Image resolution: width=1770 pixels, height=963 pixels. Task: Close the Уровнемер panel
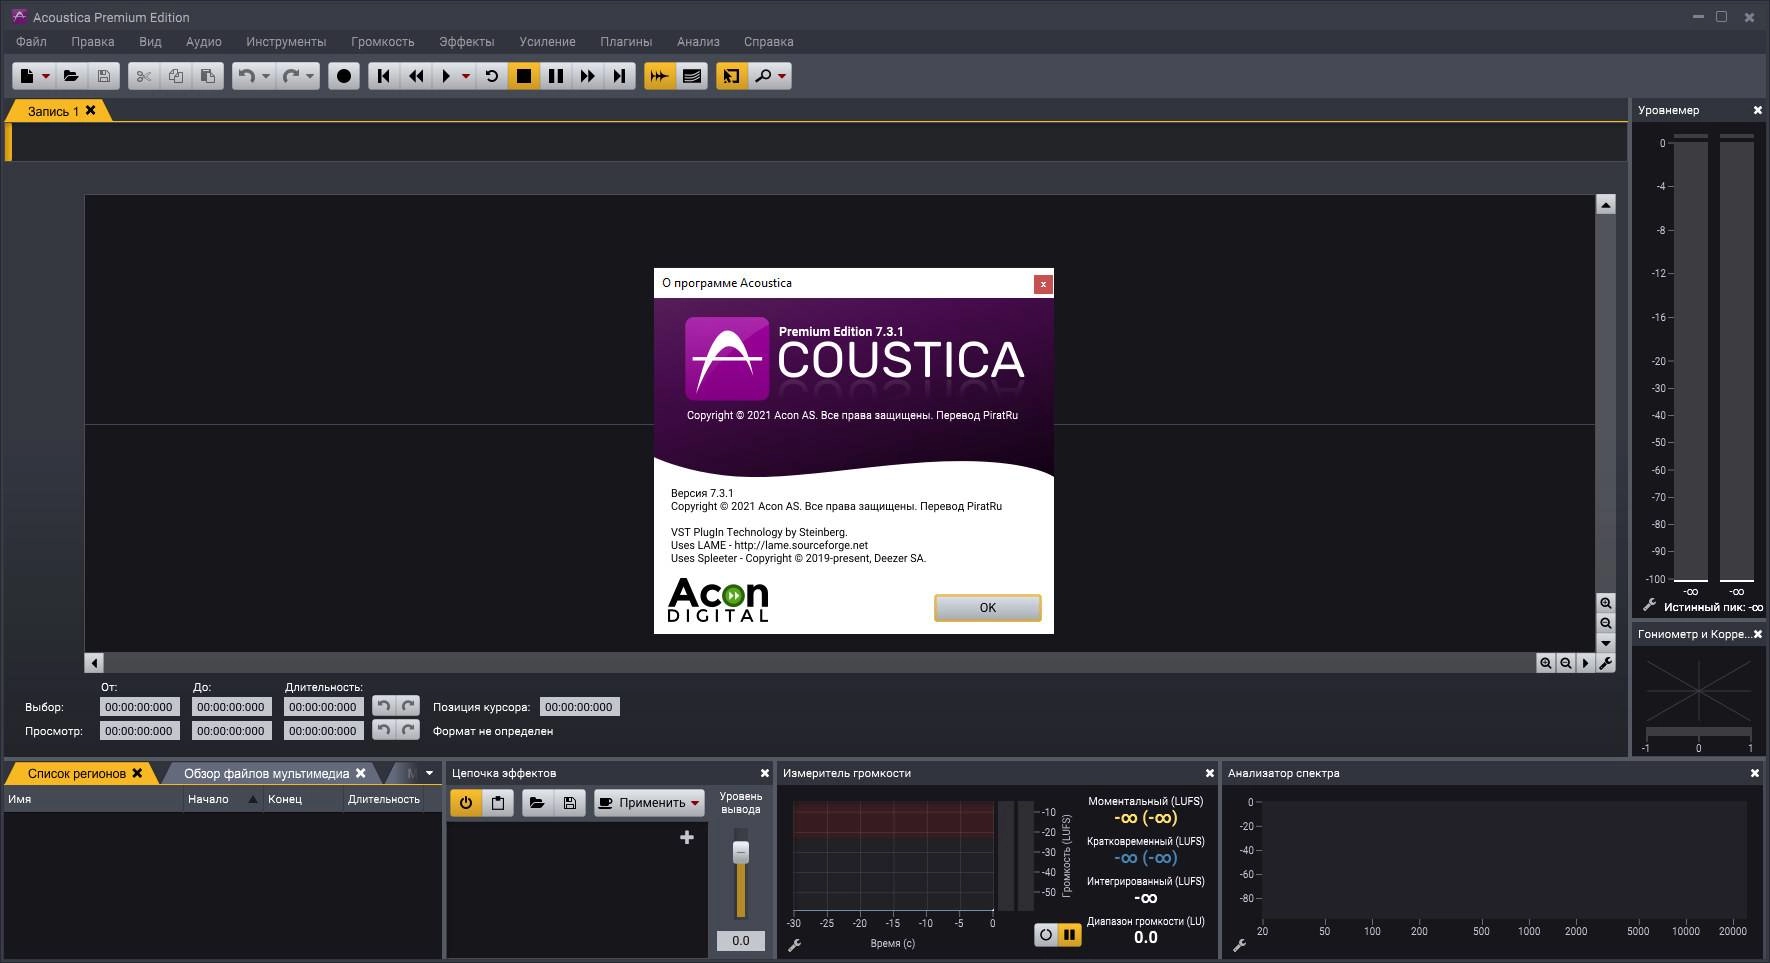click(1758, 110)
